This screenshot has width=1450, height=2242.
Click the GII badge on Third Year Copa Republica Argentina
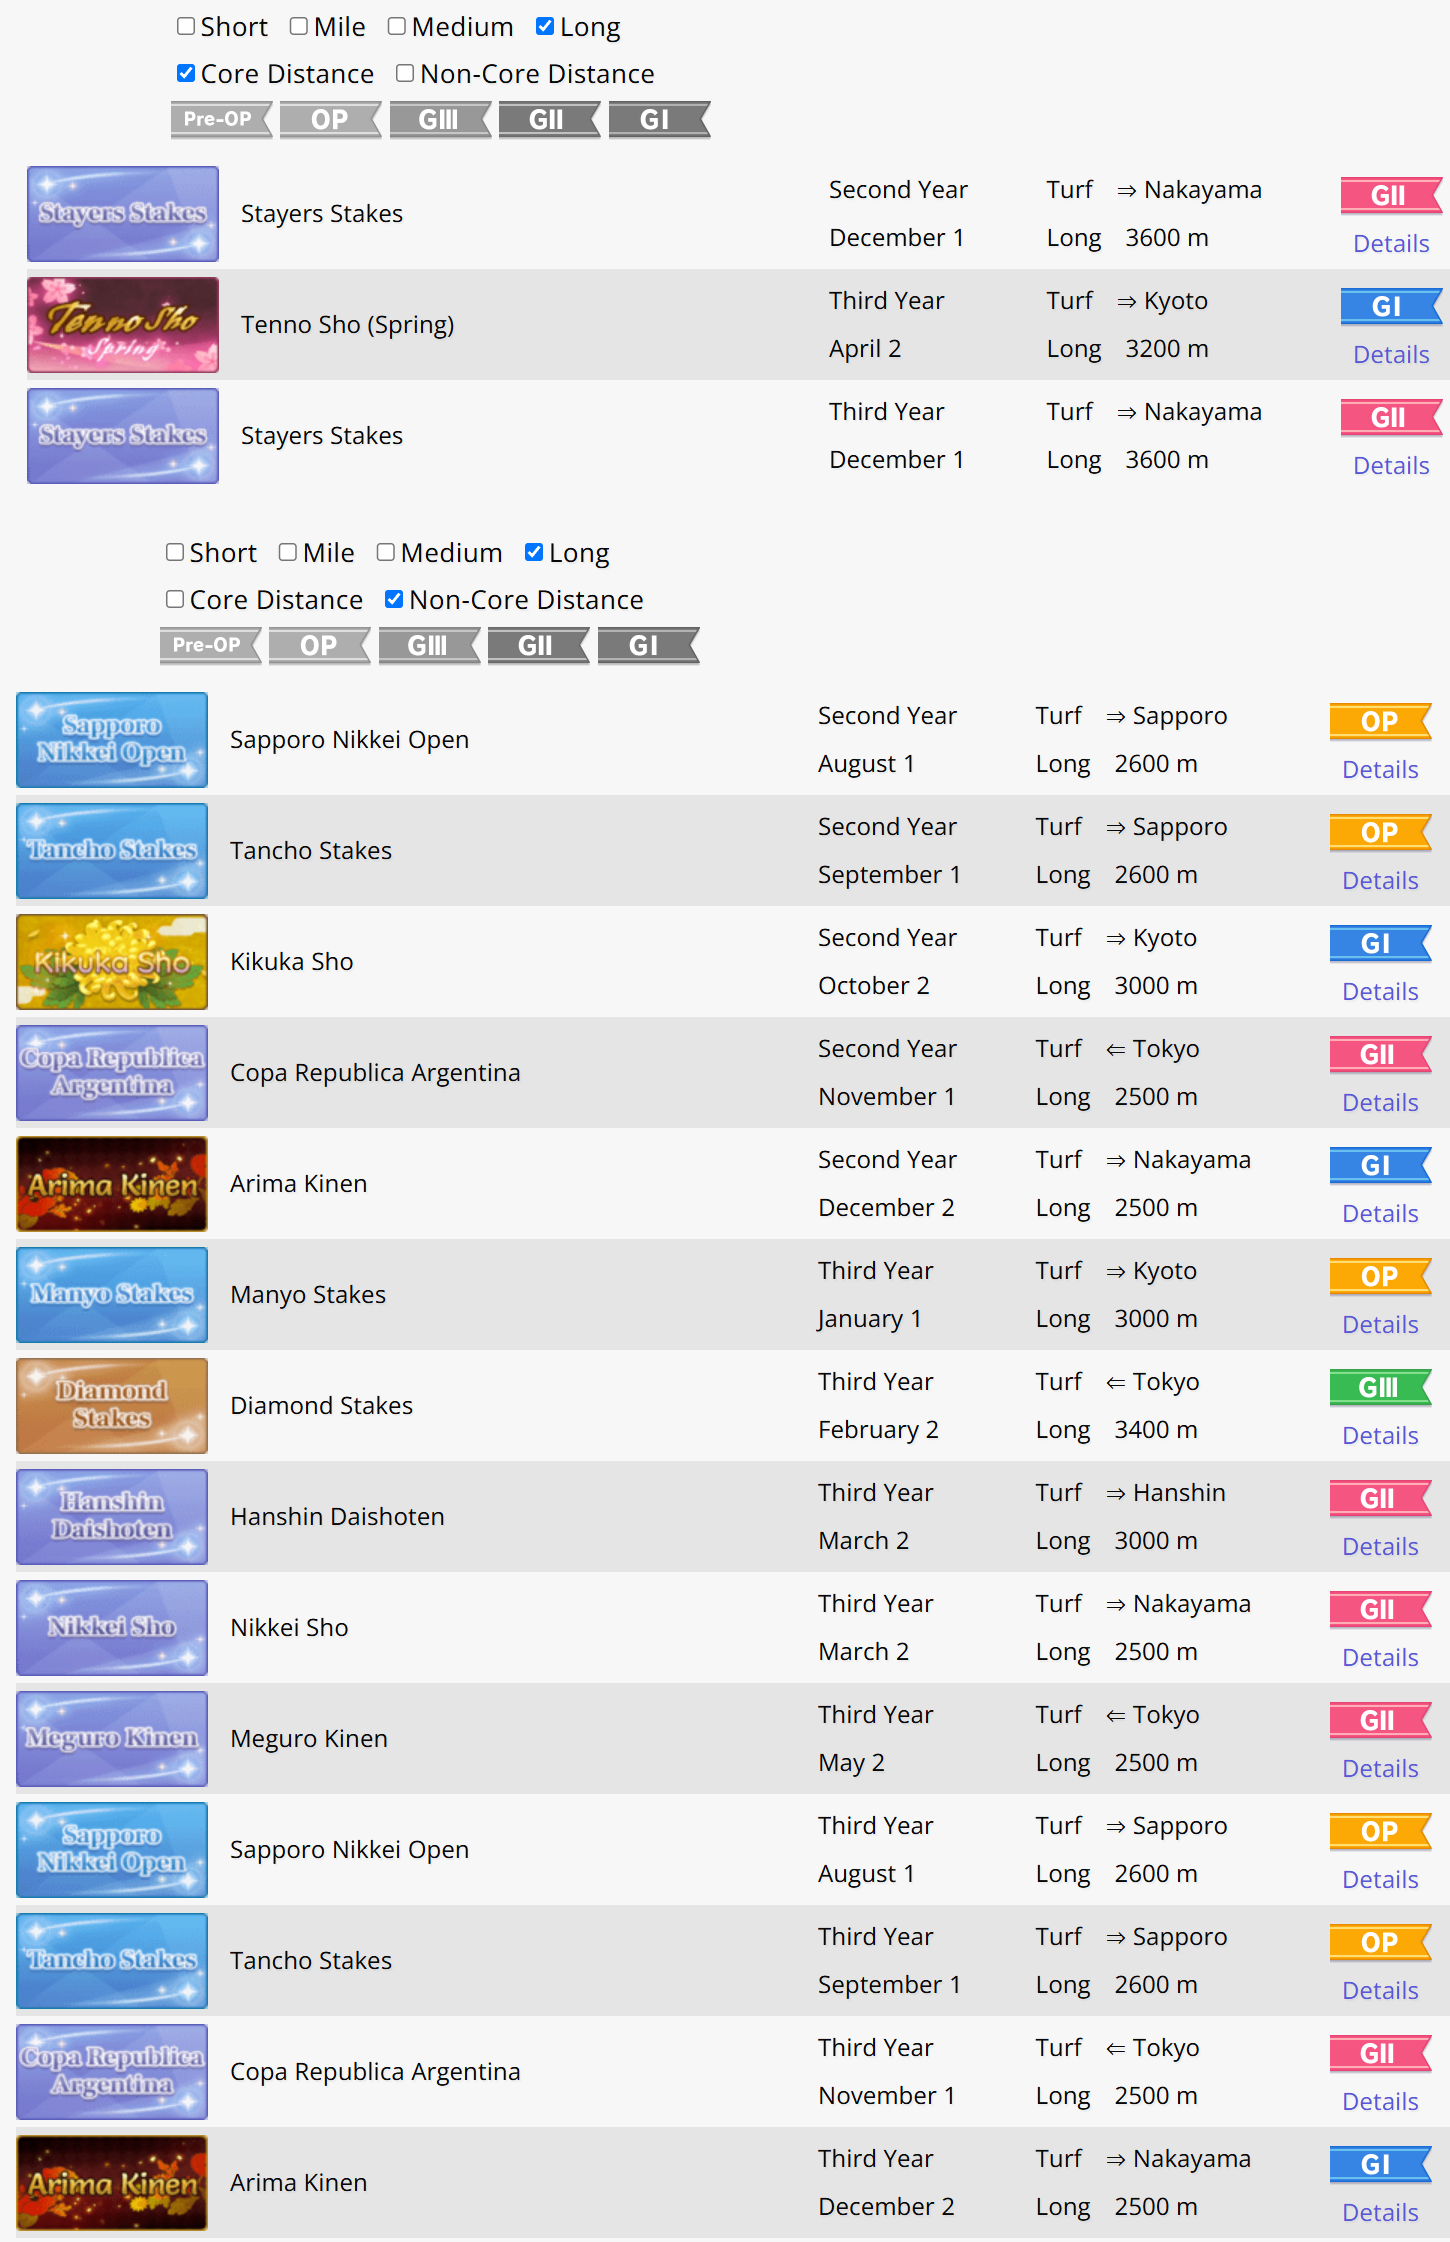(x=1380, y=2054)
